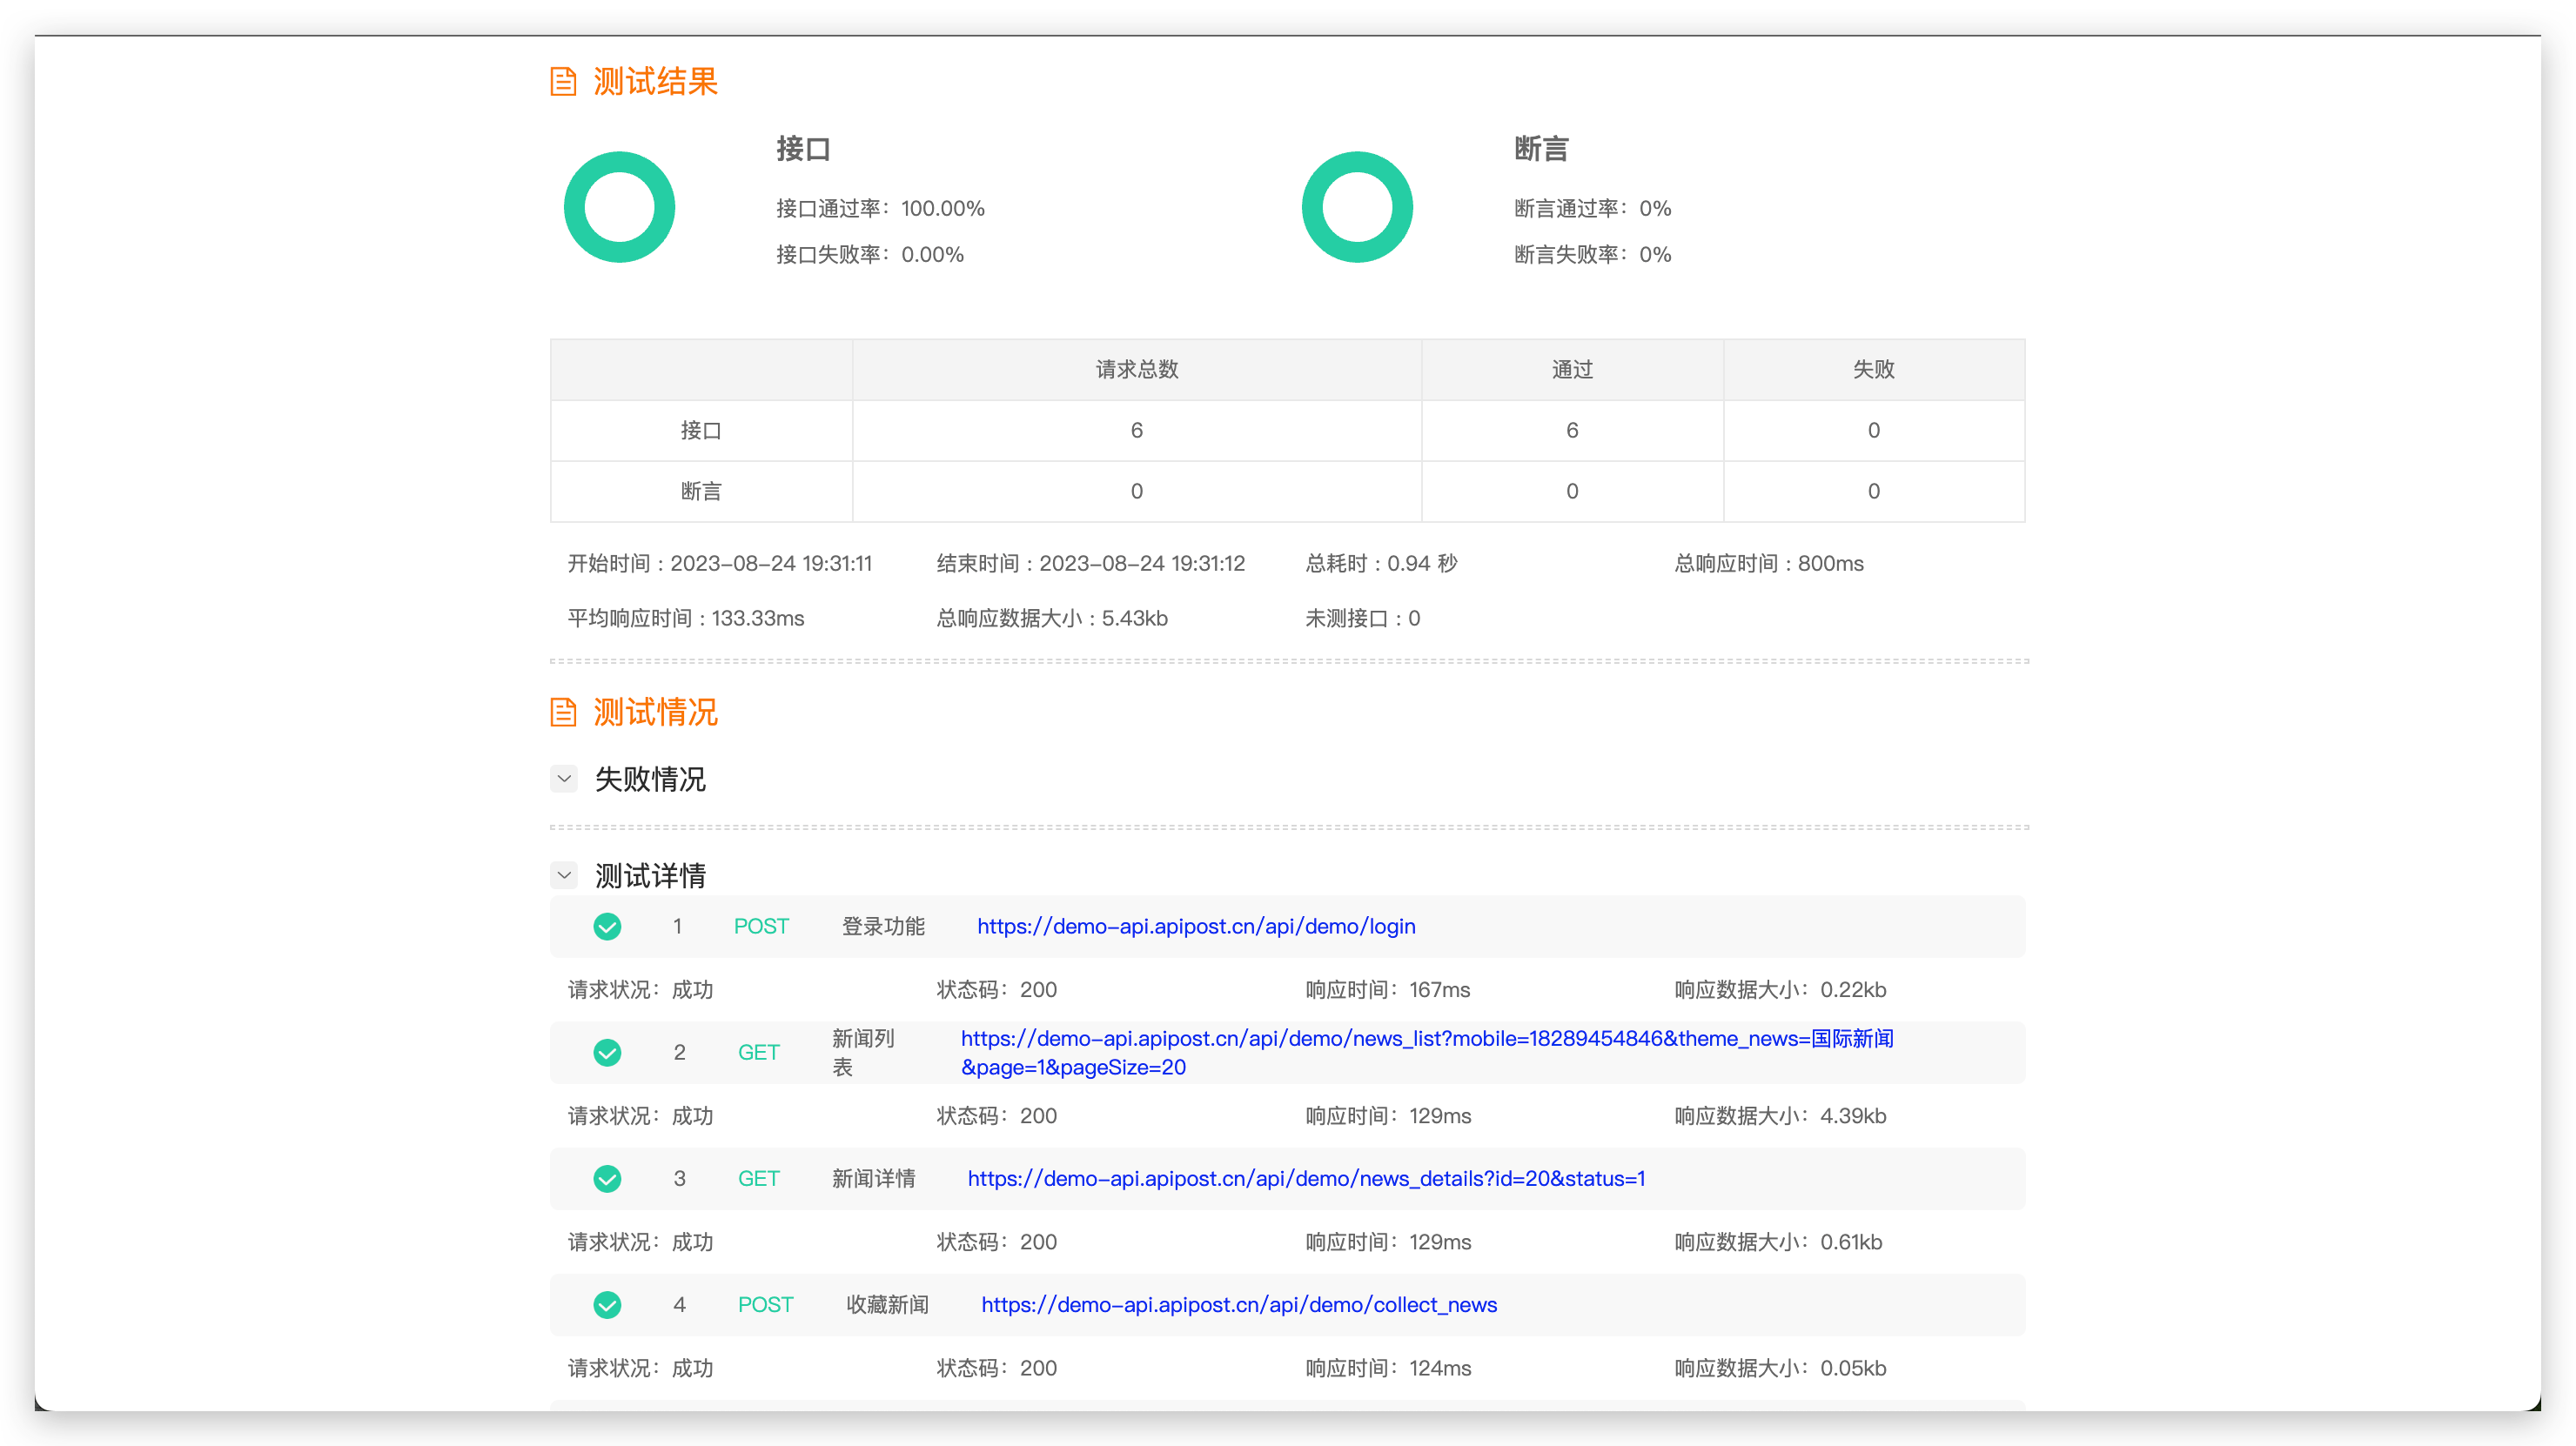The height and width of the screenshot is (1446, 2576).
Task: Click the document icon beside 测试结果
Action: [x=563, y=82]
